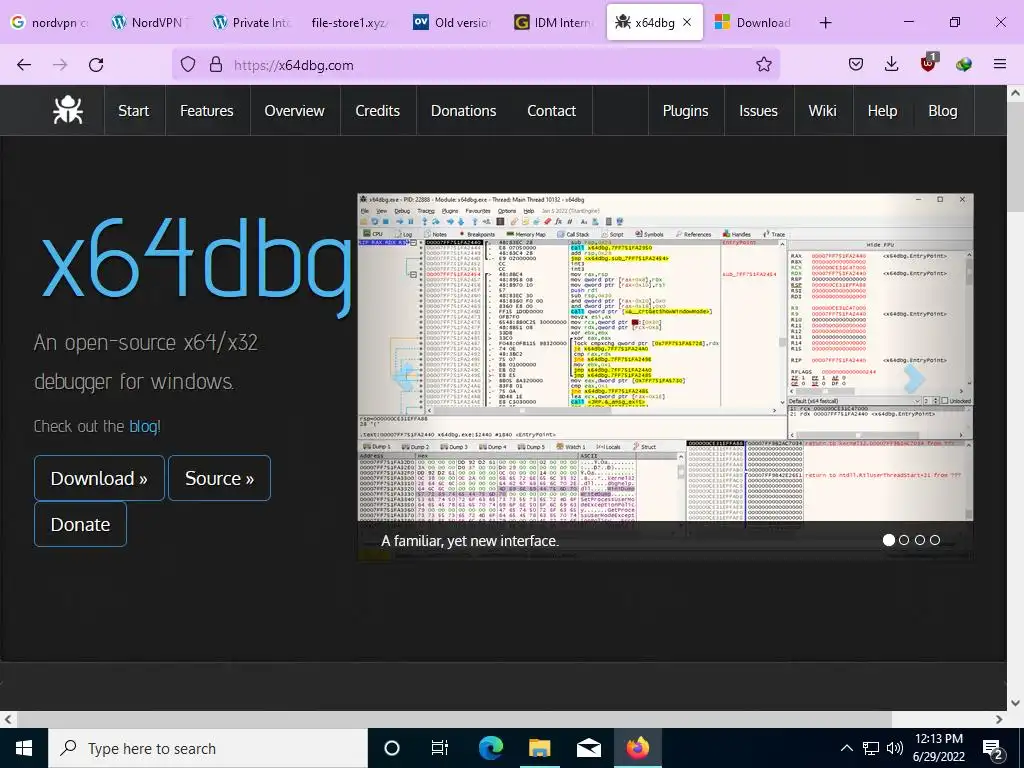The image size is (1024, 768).
Task: Click the Windows Start button
Action: tap(24, 748)
